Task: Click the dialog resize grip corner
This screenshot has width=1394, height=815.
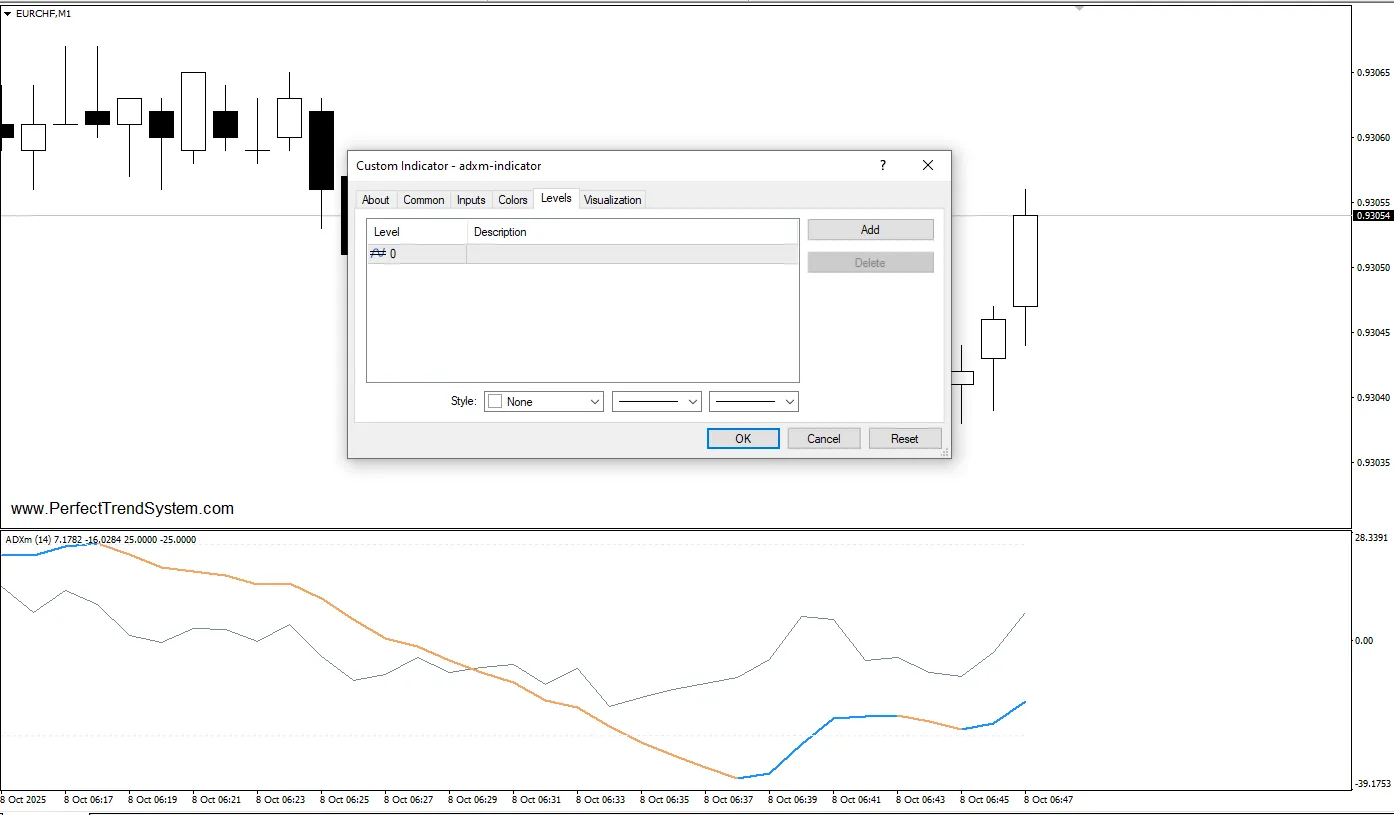Action: click(x=944, y=453)
